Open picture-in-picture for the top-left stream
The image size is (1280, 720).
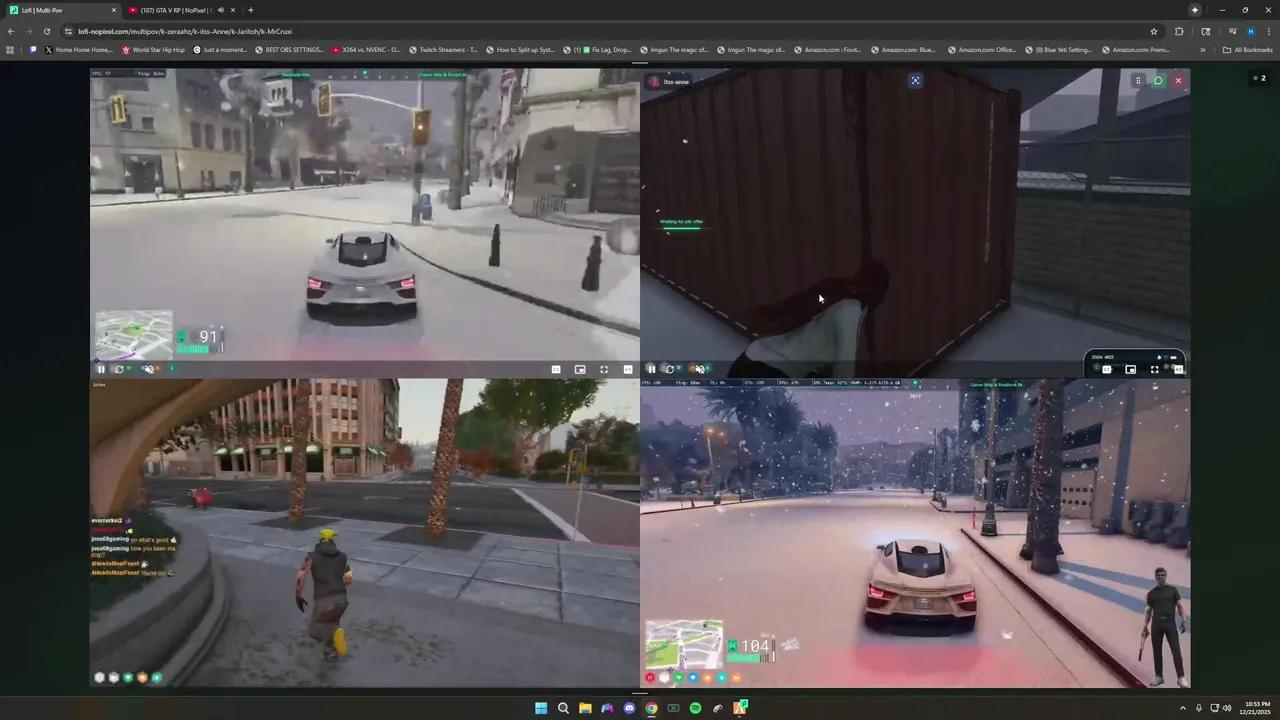pyautogui.click(x=580, y=369)
